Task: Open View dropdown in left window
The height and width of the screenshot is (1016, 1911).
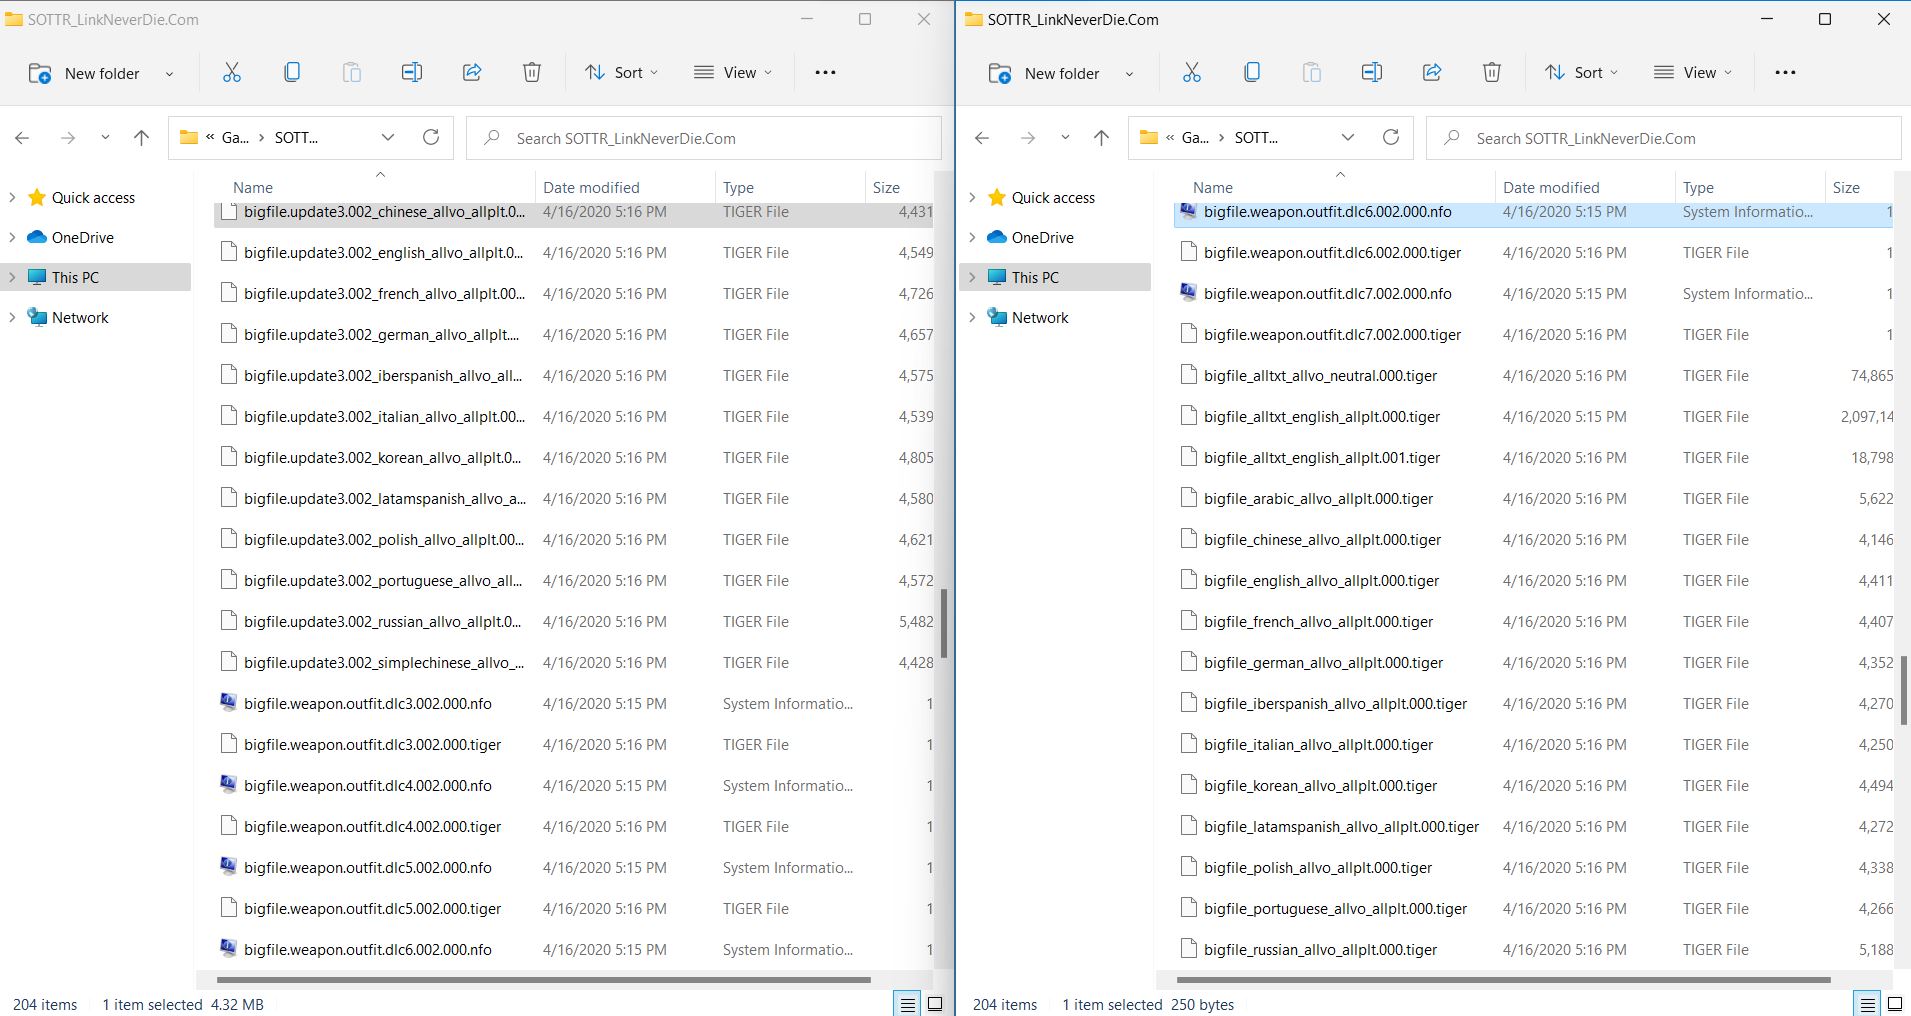Action: (x=733, y=73)
